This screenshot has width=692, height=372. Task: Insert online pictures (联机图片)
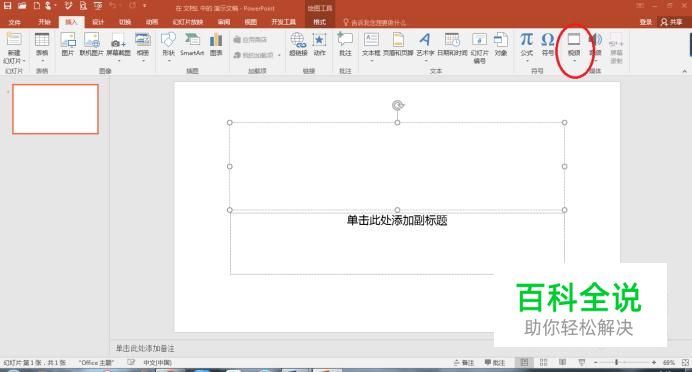91,44
